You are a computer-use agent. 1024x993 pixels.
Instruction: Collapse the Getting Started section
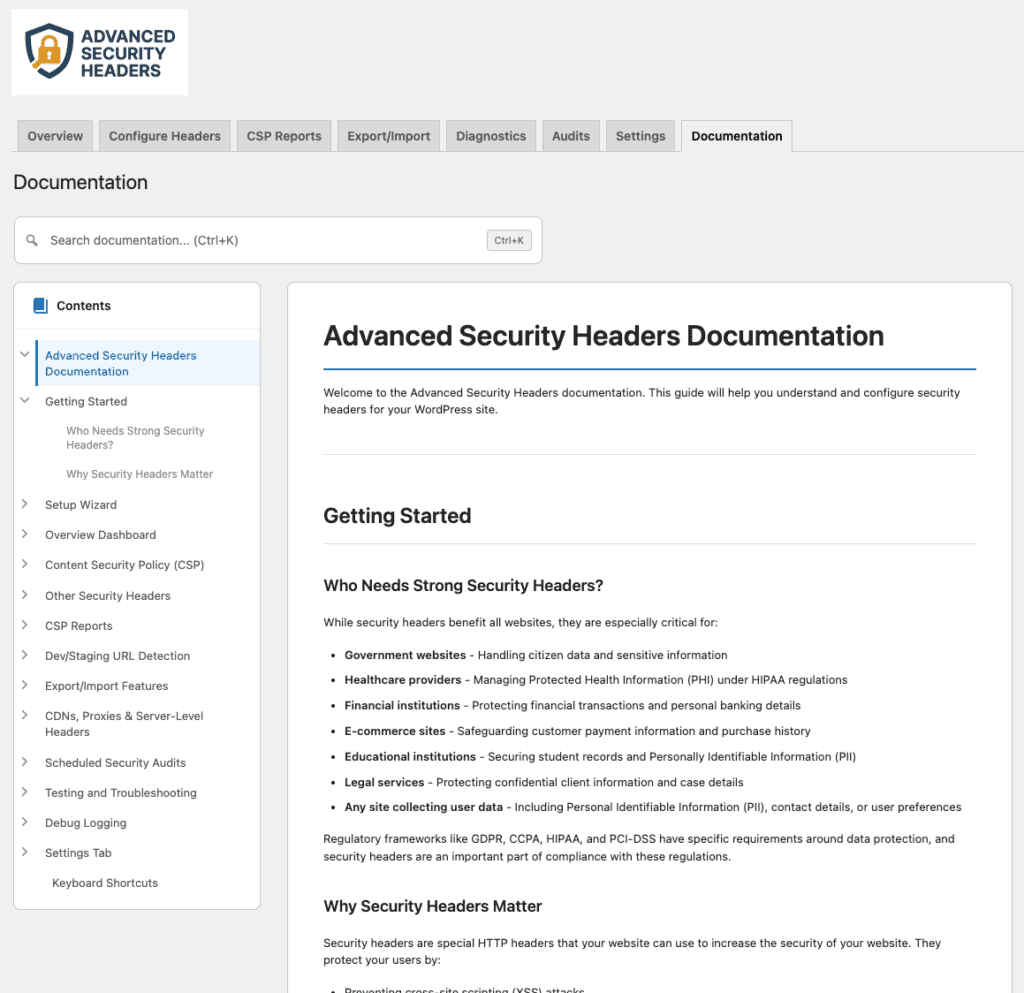(24, 401)
